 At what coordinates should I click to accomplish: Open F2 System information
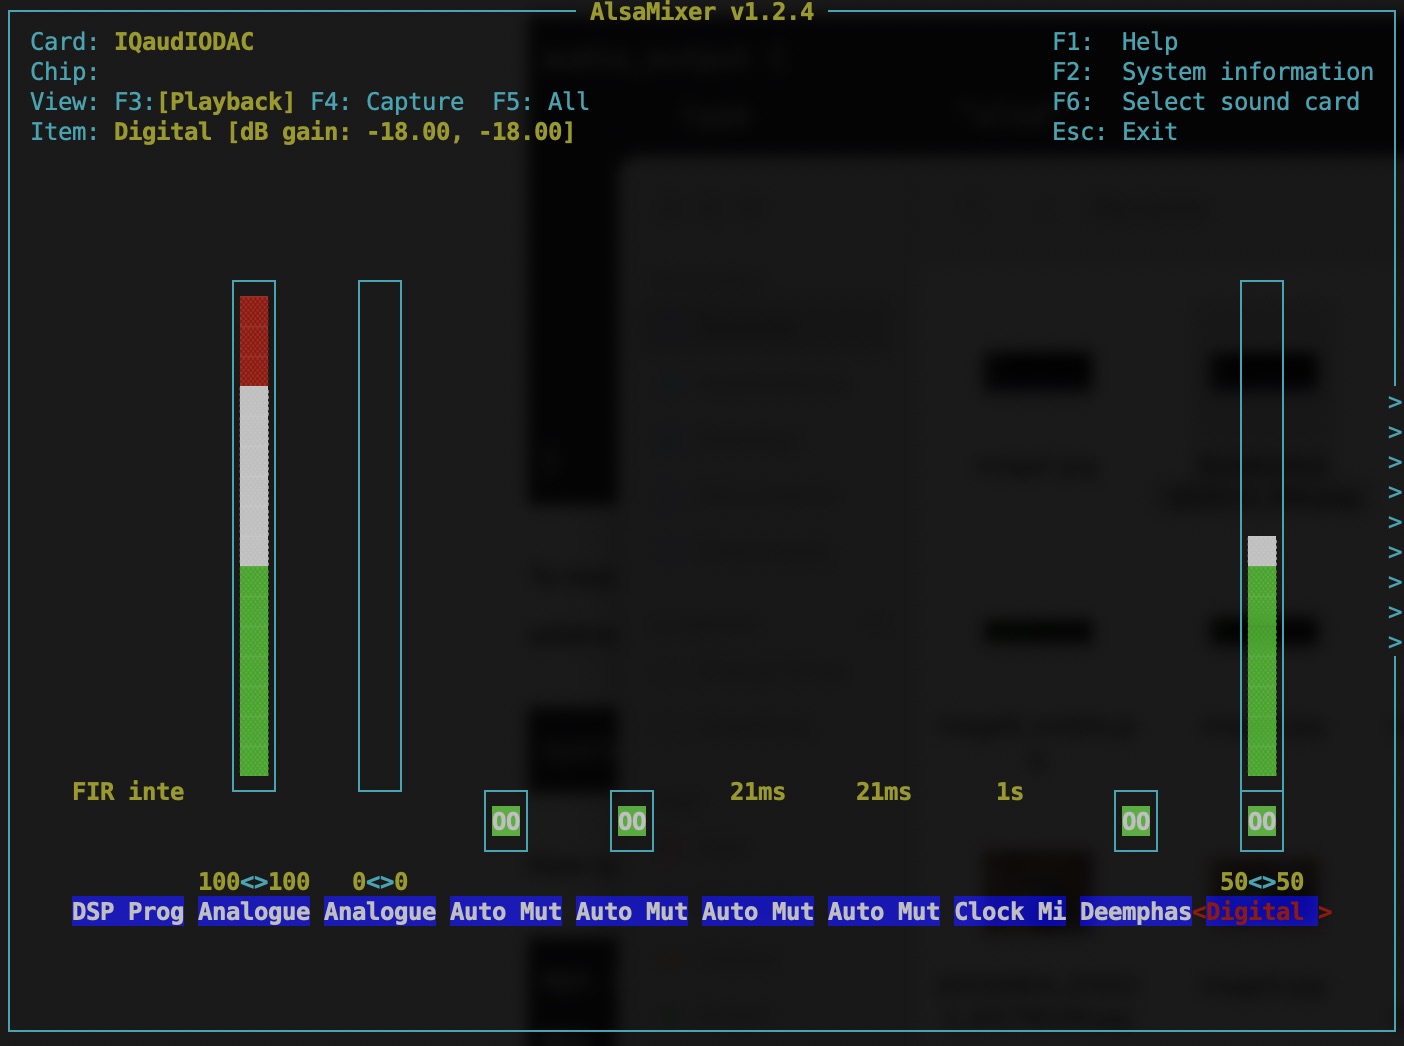click(1212, 72)
